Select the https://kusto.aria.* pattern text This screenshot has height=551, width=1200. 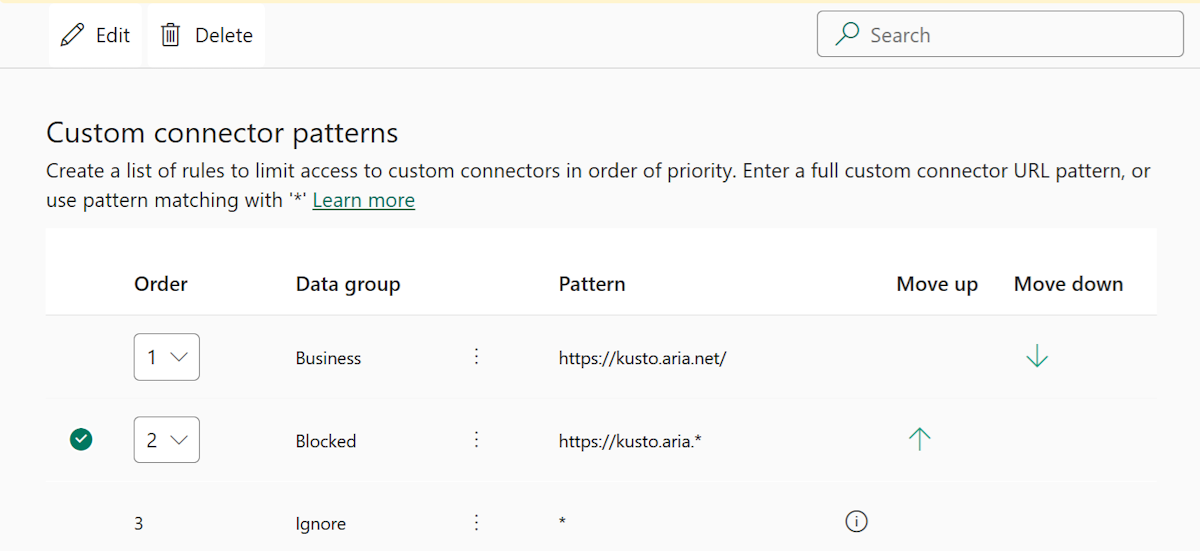click(630, 441)
